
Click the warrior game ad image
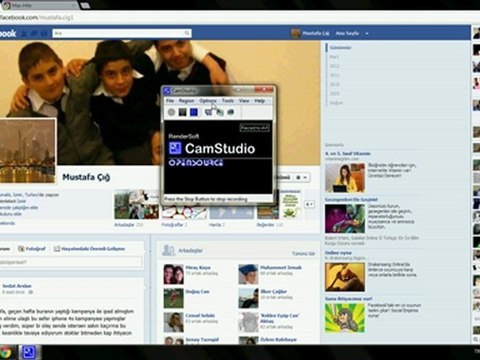click(x=345, y=277)
